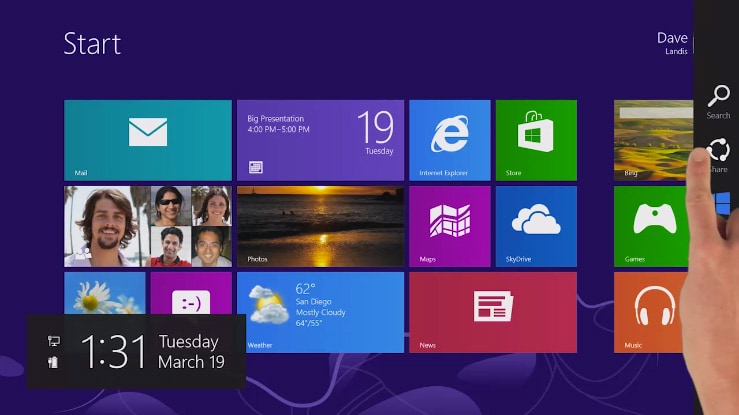Click the Search charm
Screen dimensions: 739x415
[718, 102]
